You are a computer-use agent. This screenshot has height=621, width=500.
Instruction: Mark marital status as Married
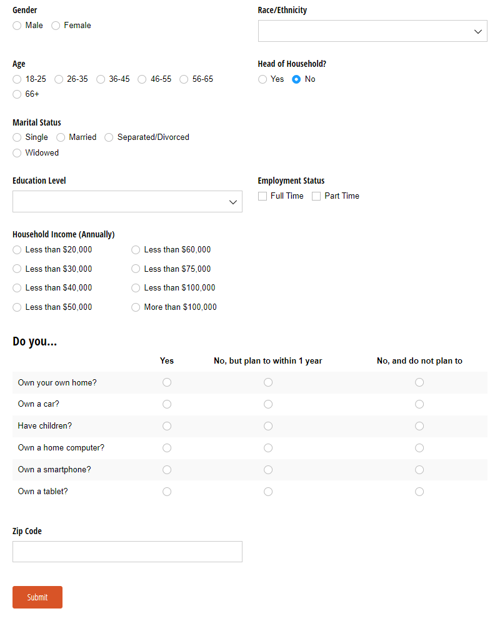coord(60,137)
